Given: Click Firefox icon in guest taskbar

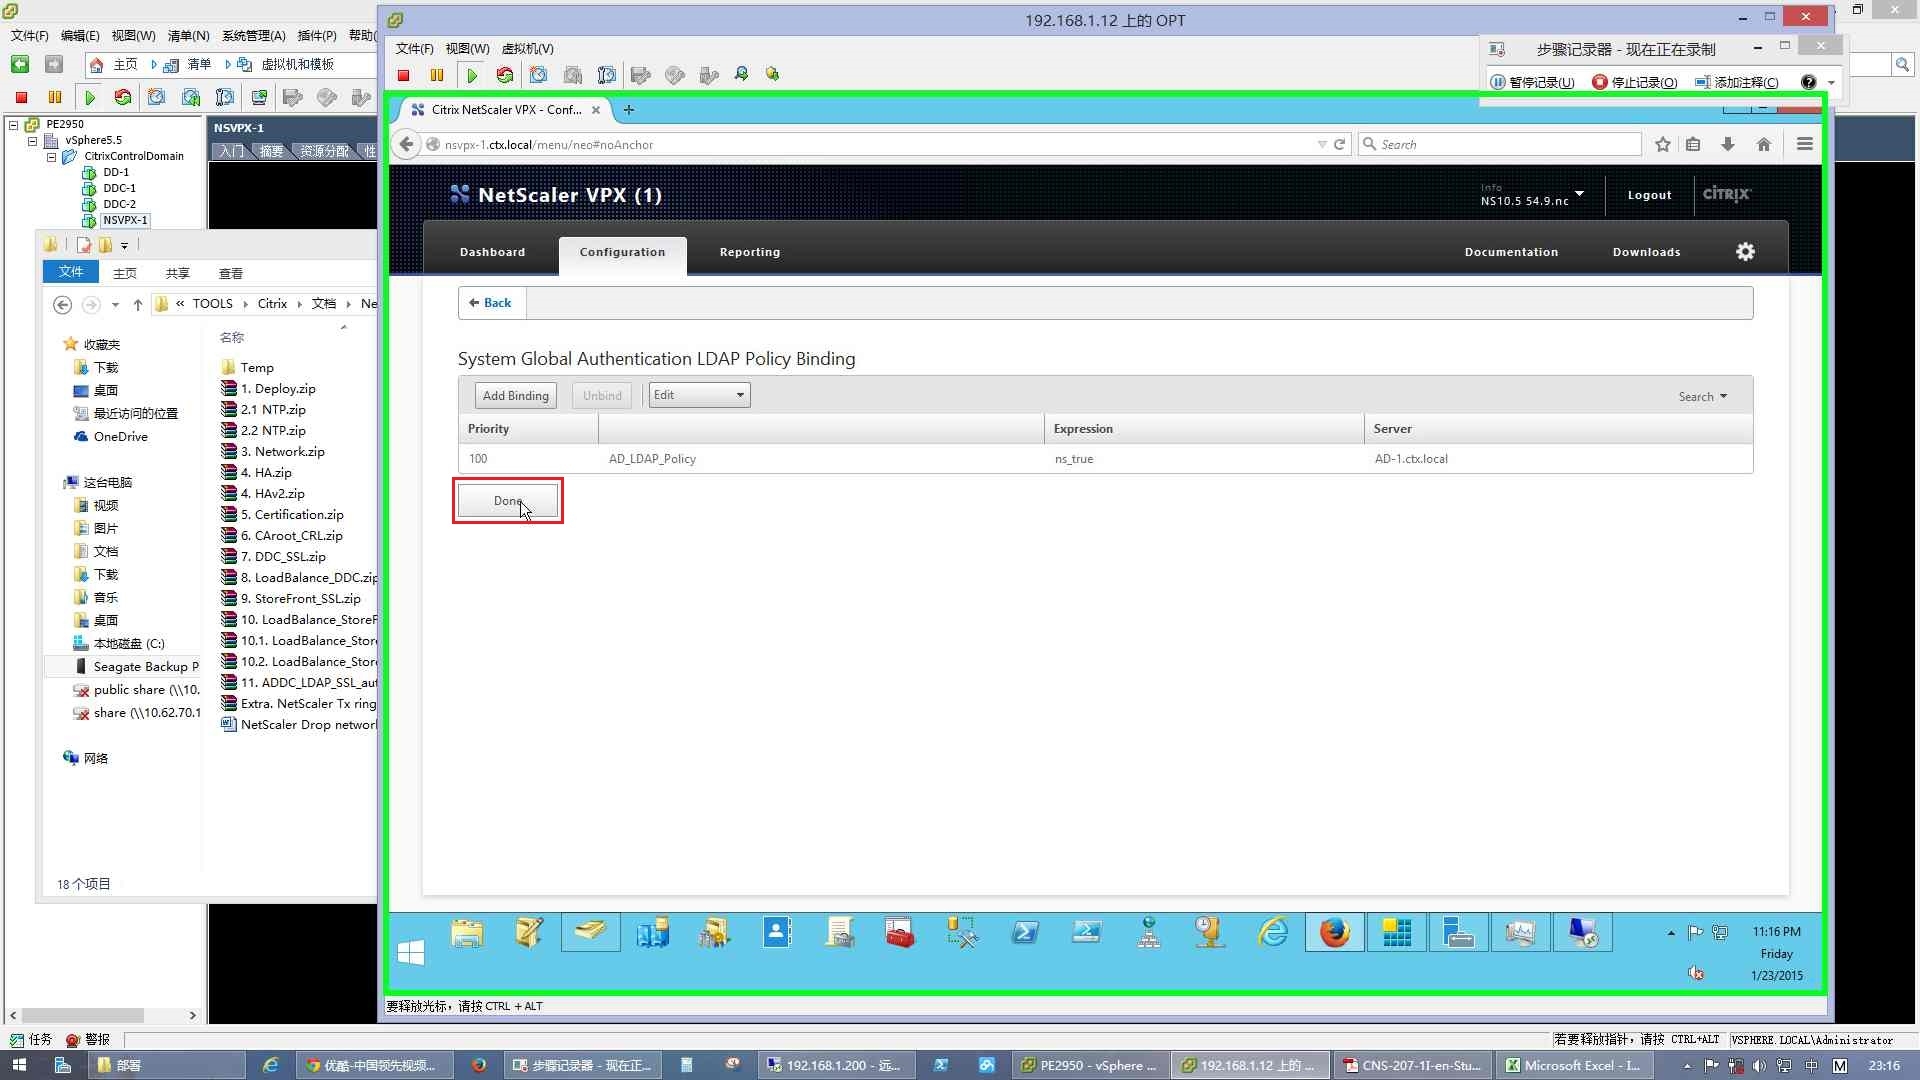Looking at the screenshot, I should click(1335, 932).
